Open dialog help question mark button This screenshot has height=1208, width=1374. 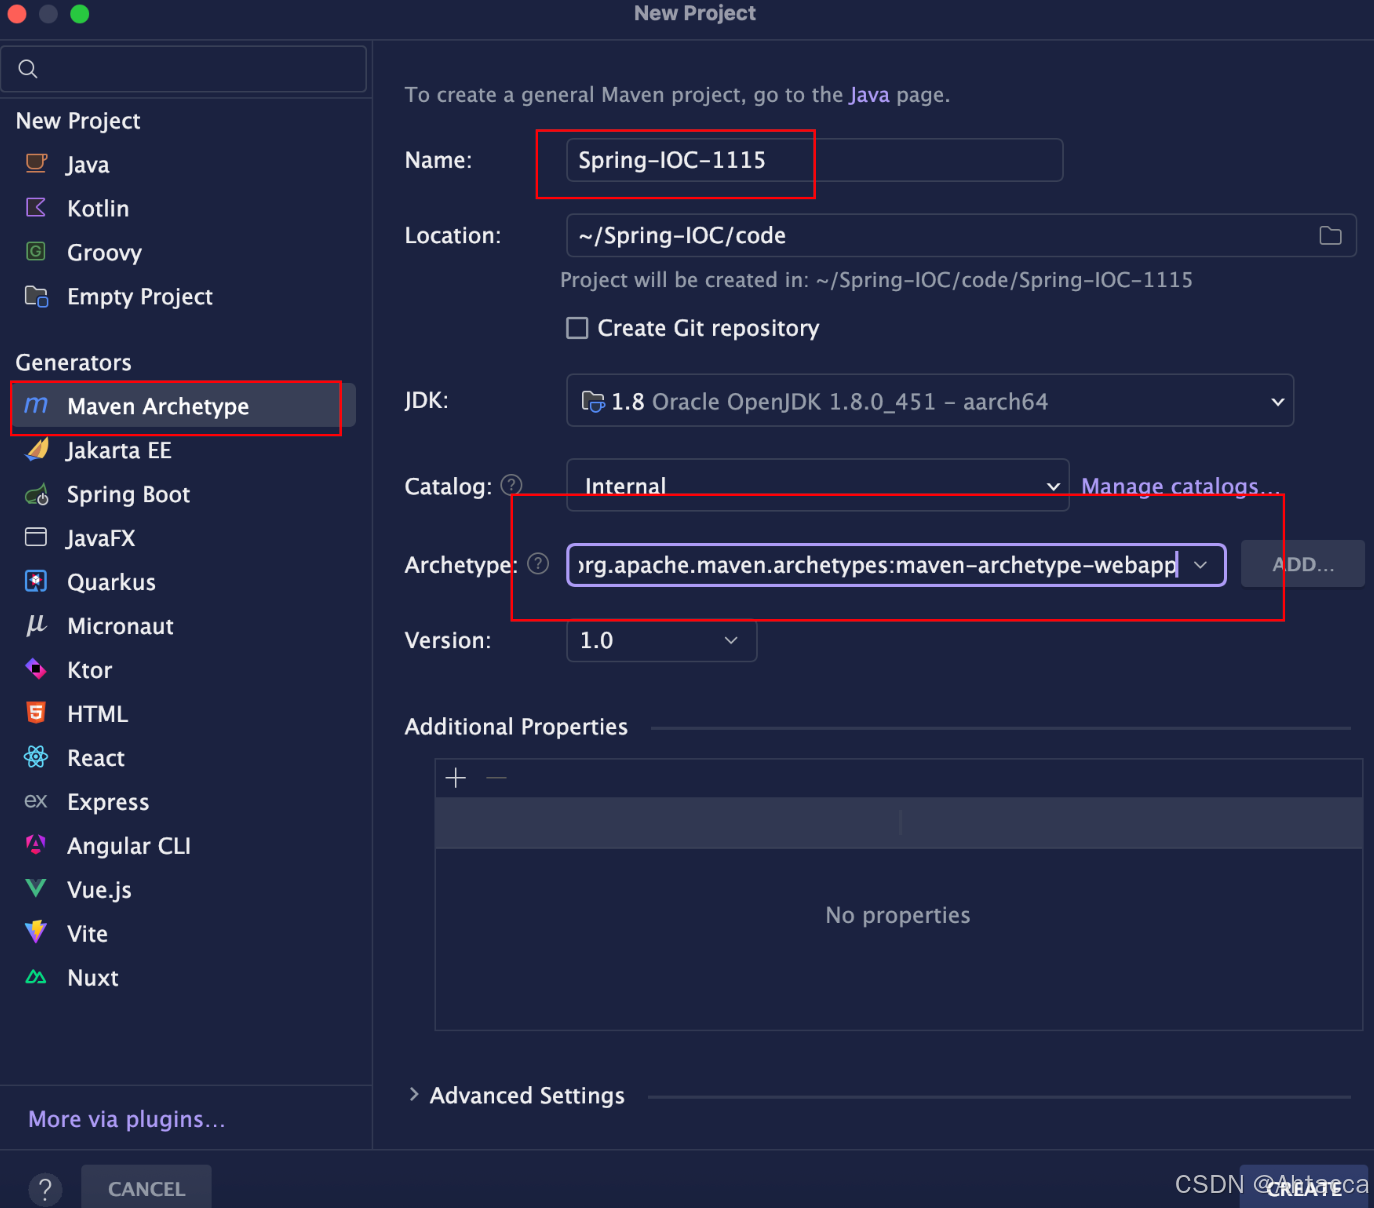(45, 1189)
